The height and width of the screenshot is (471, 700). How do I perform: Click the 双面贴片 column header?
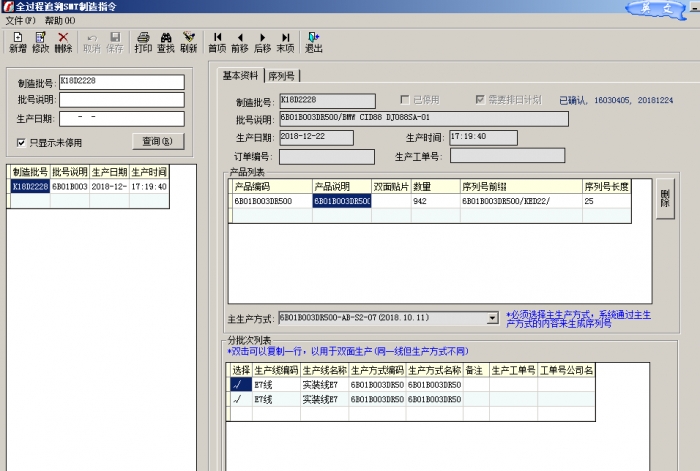coord(391,186)
